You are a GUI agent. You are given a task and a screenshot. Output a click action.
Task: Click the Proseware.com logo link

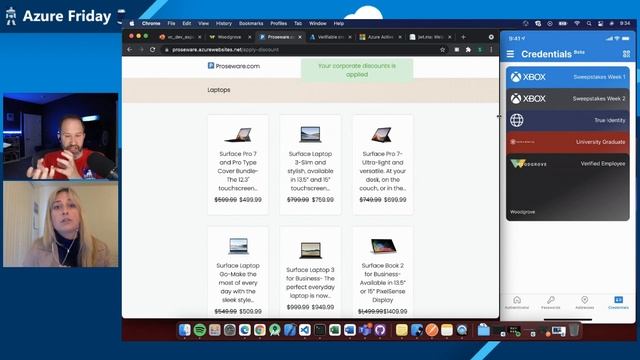234,66
